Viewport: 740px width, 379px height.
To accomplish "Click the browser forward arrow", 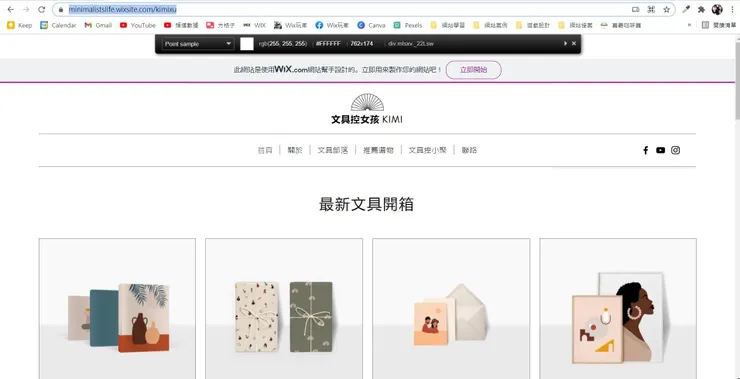I will click(x=26, y=9).
